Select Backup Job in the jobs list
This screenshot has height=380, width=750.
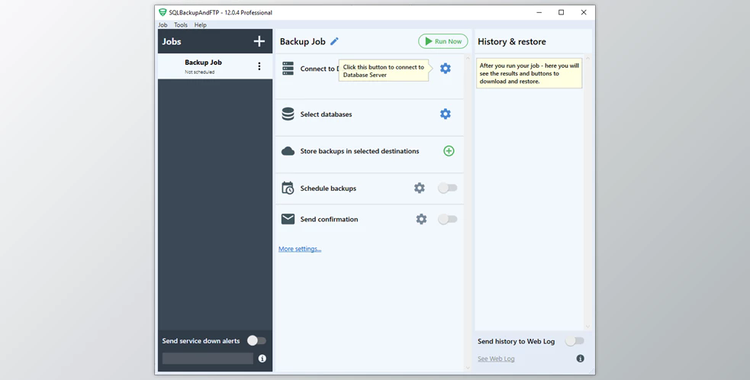215,66
